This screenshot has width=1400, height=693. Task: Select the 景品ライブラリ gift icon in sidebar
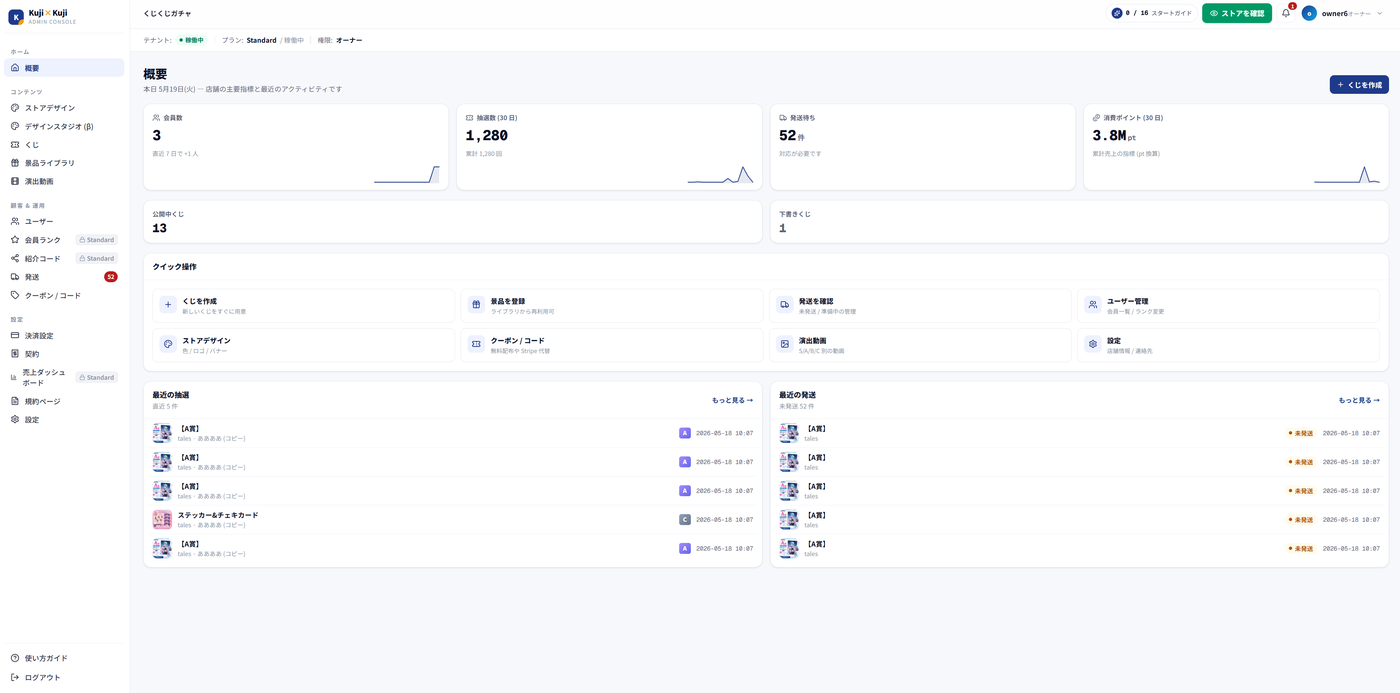[15, 163]
